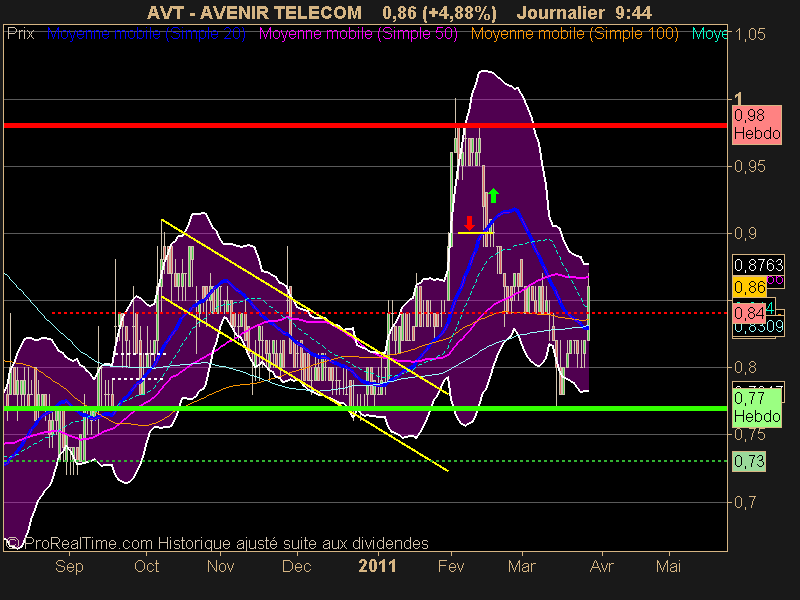The height and width of the screenshot is (600, 800).
Task: Click the green 0,77 Hebdo price tag
Action: tap(757, 408)
